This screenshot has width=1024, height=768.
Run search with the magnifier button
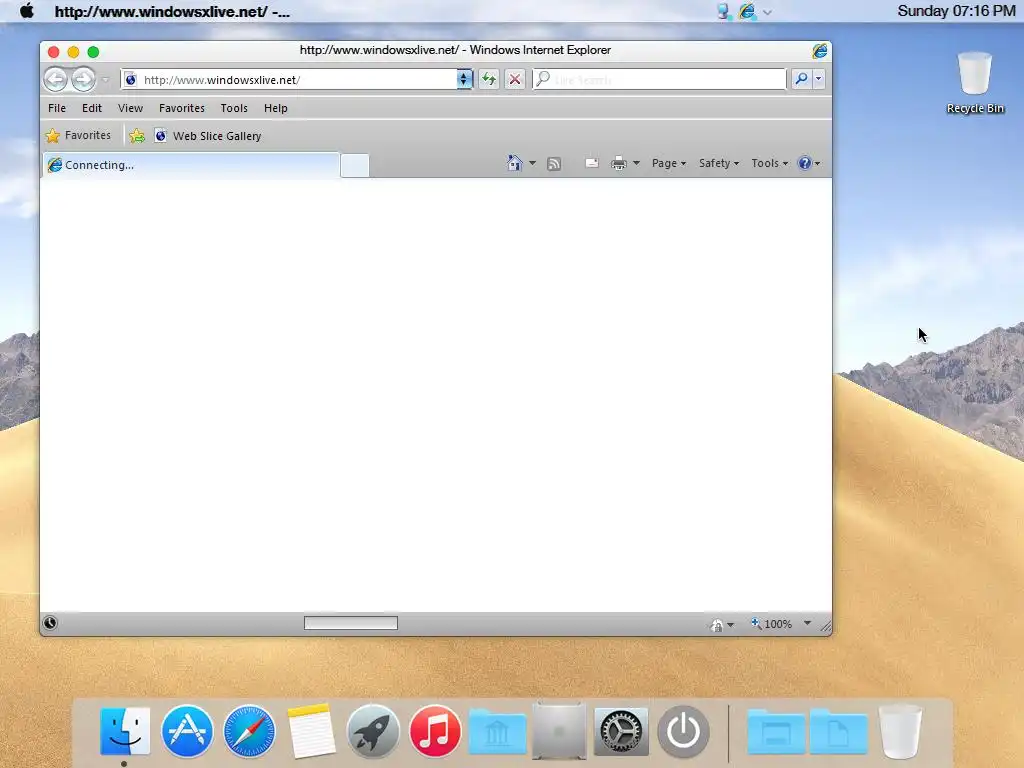[x=801, y=79]
